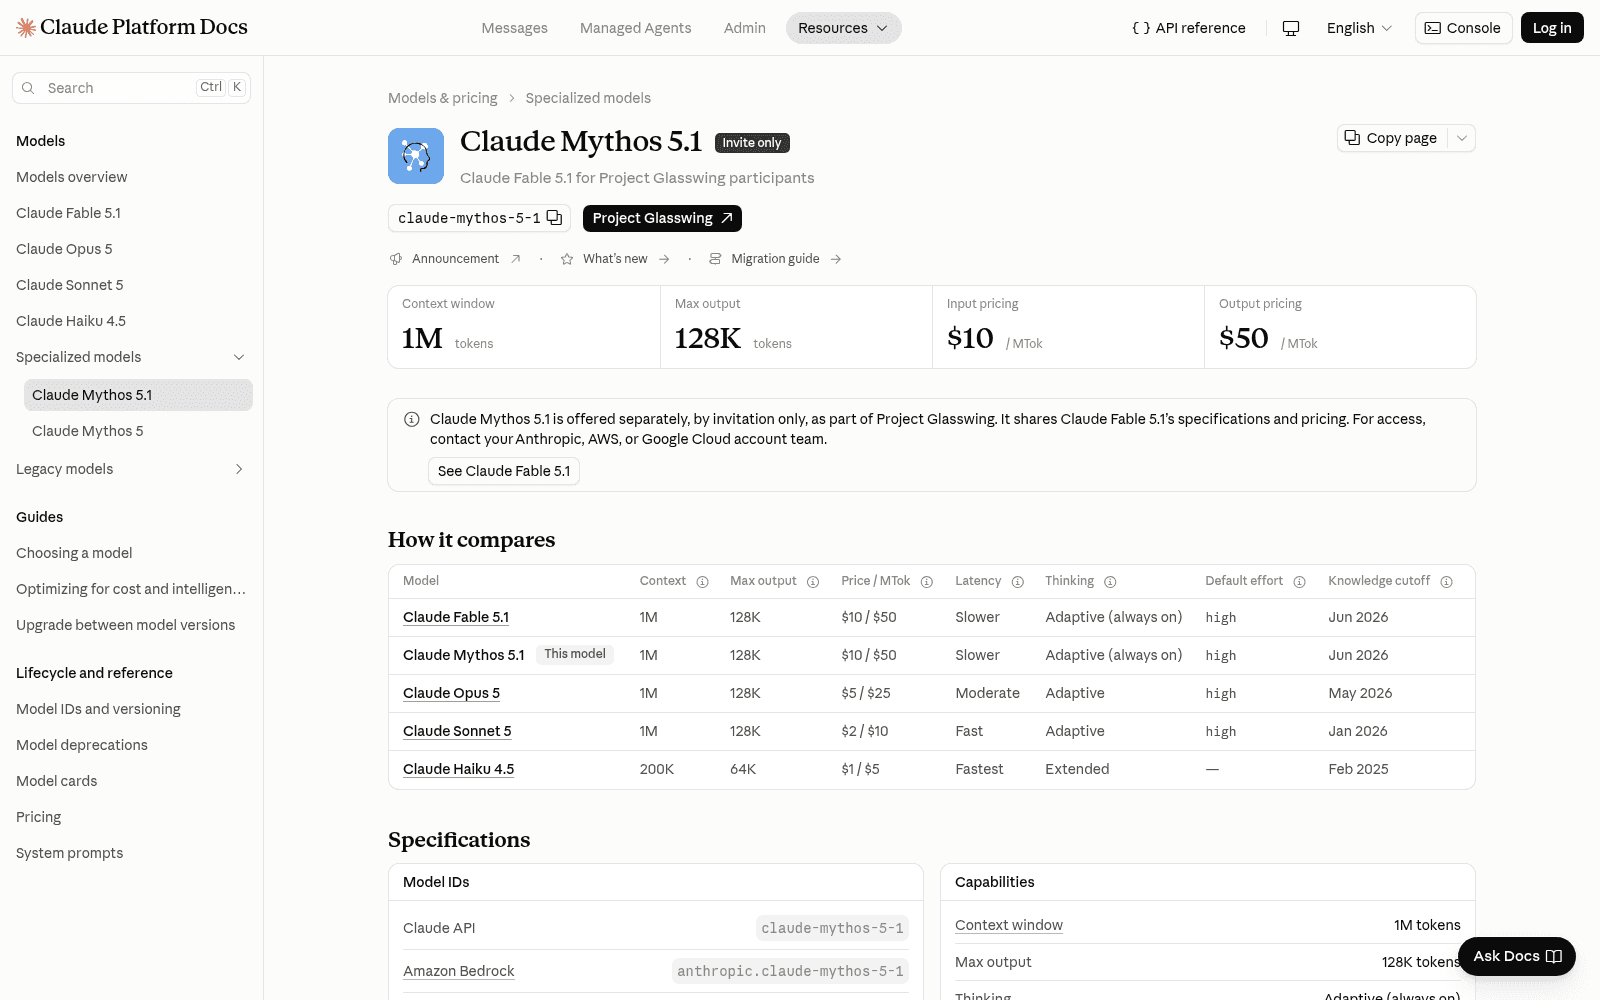Click the Claude Platform Docs starburst logo
Viewport: 1600px width, 1000px height.
click(x=26, y=27)
